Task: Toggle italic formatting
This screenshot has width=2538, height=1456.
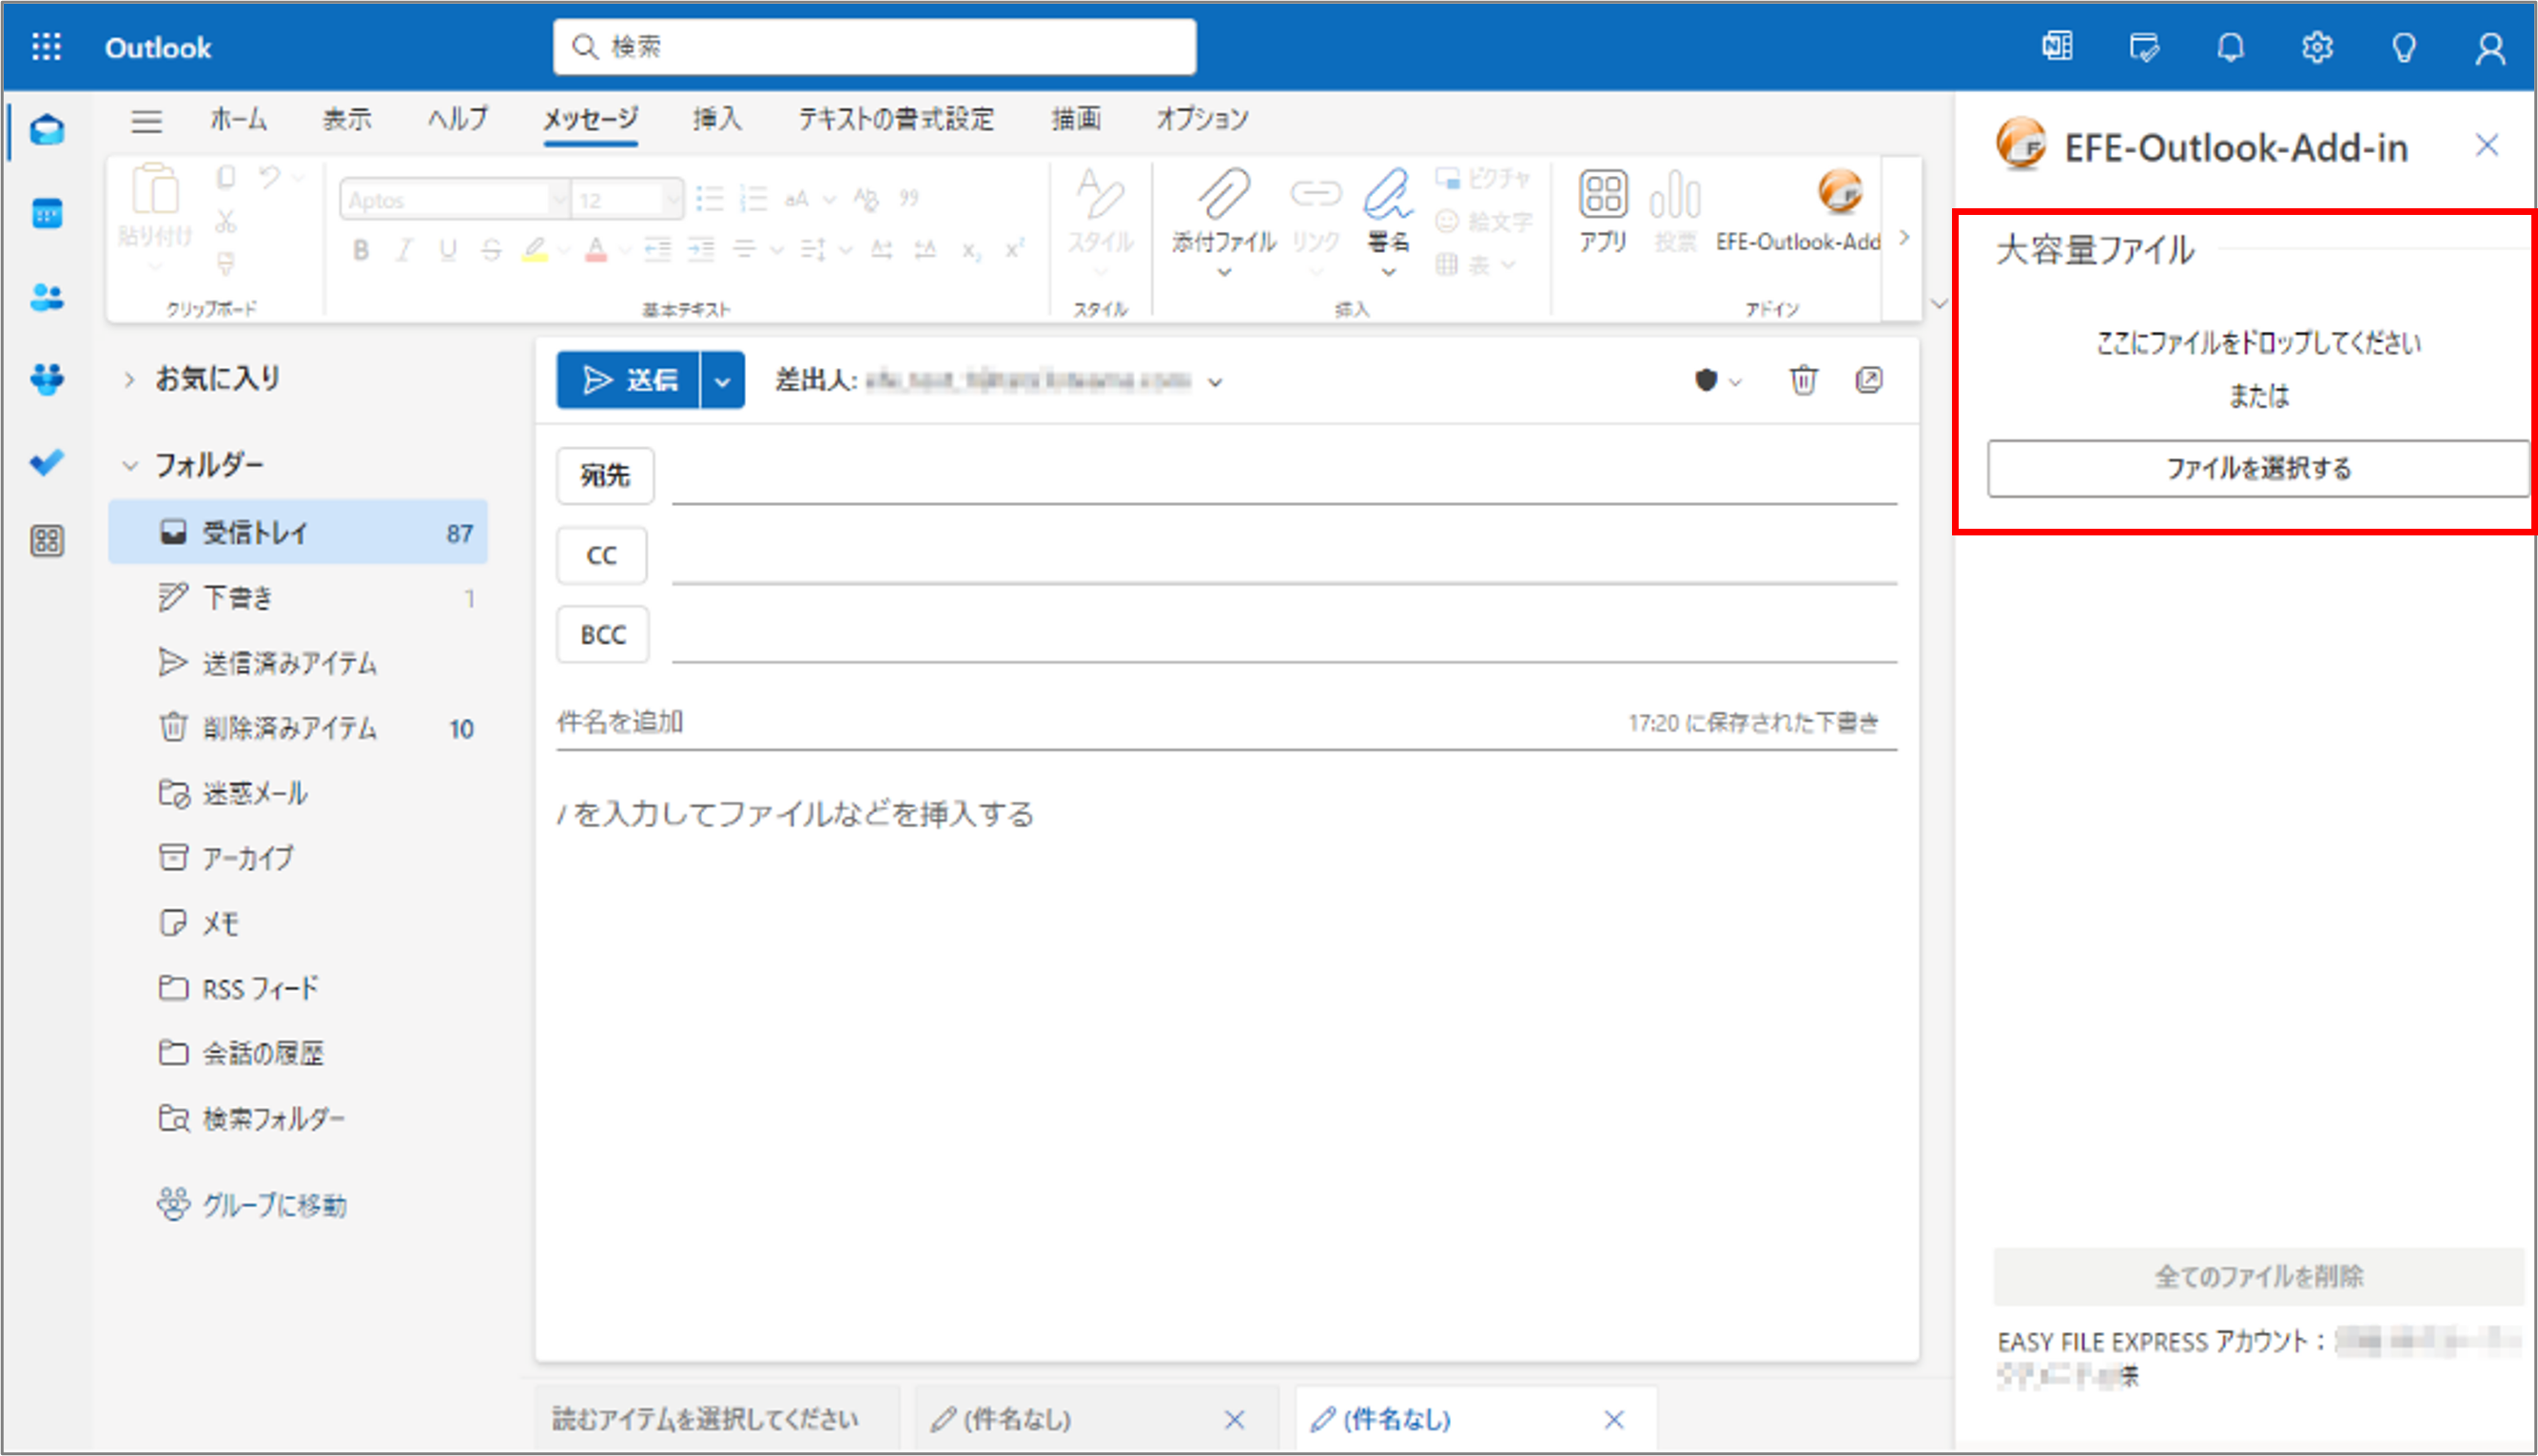Action: coord(404,250)
